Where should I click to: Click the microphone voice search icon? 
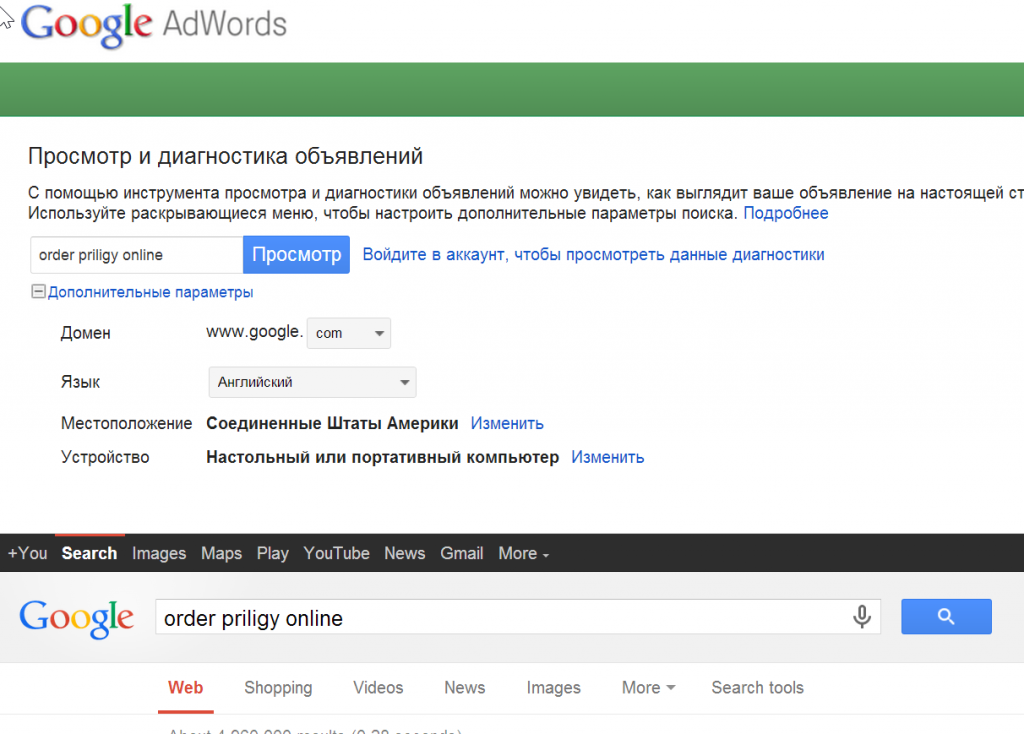pyautogui.click(x=862, y=616)
